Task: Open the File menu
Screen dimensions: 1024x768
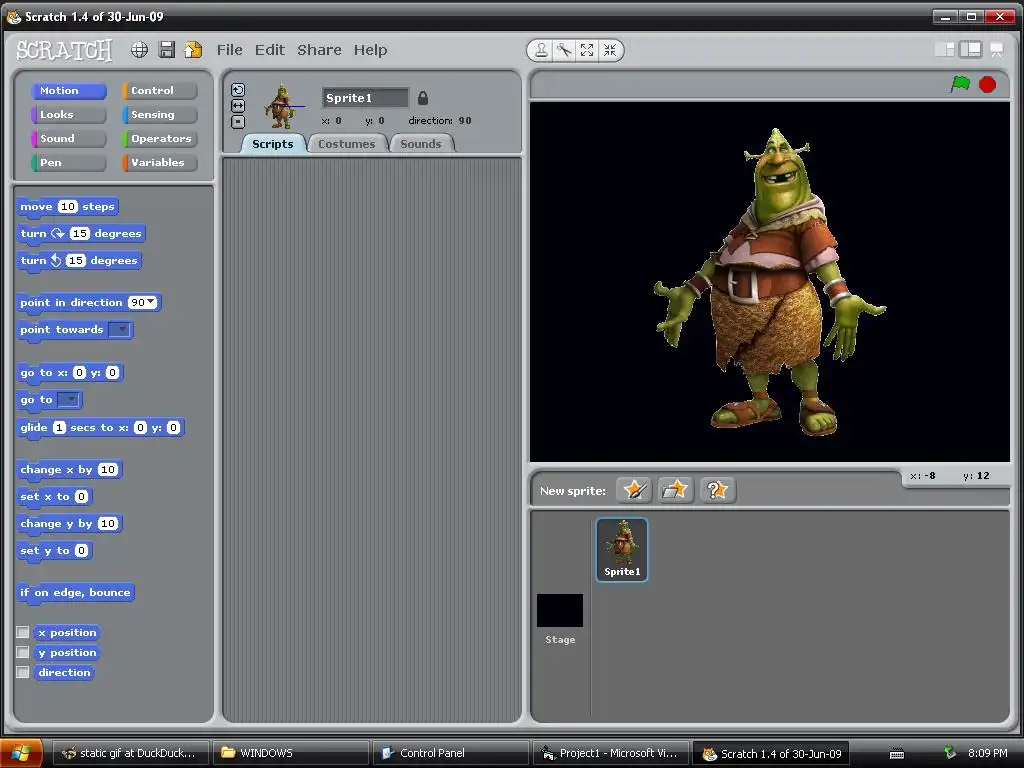Action: (x=229, y=50)
